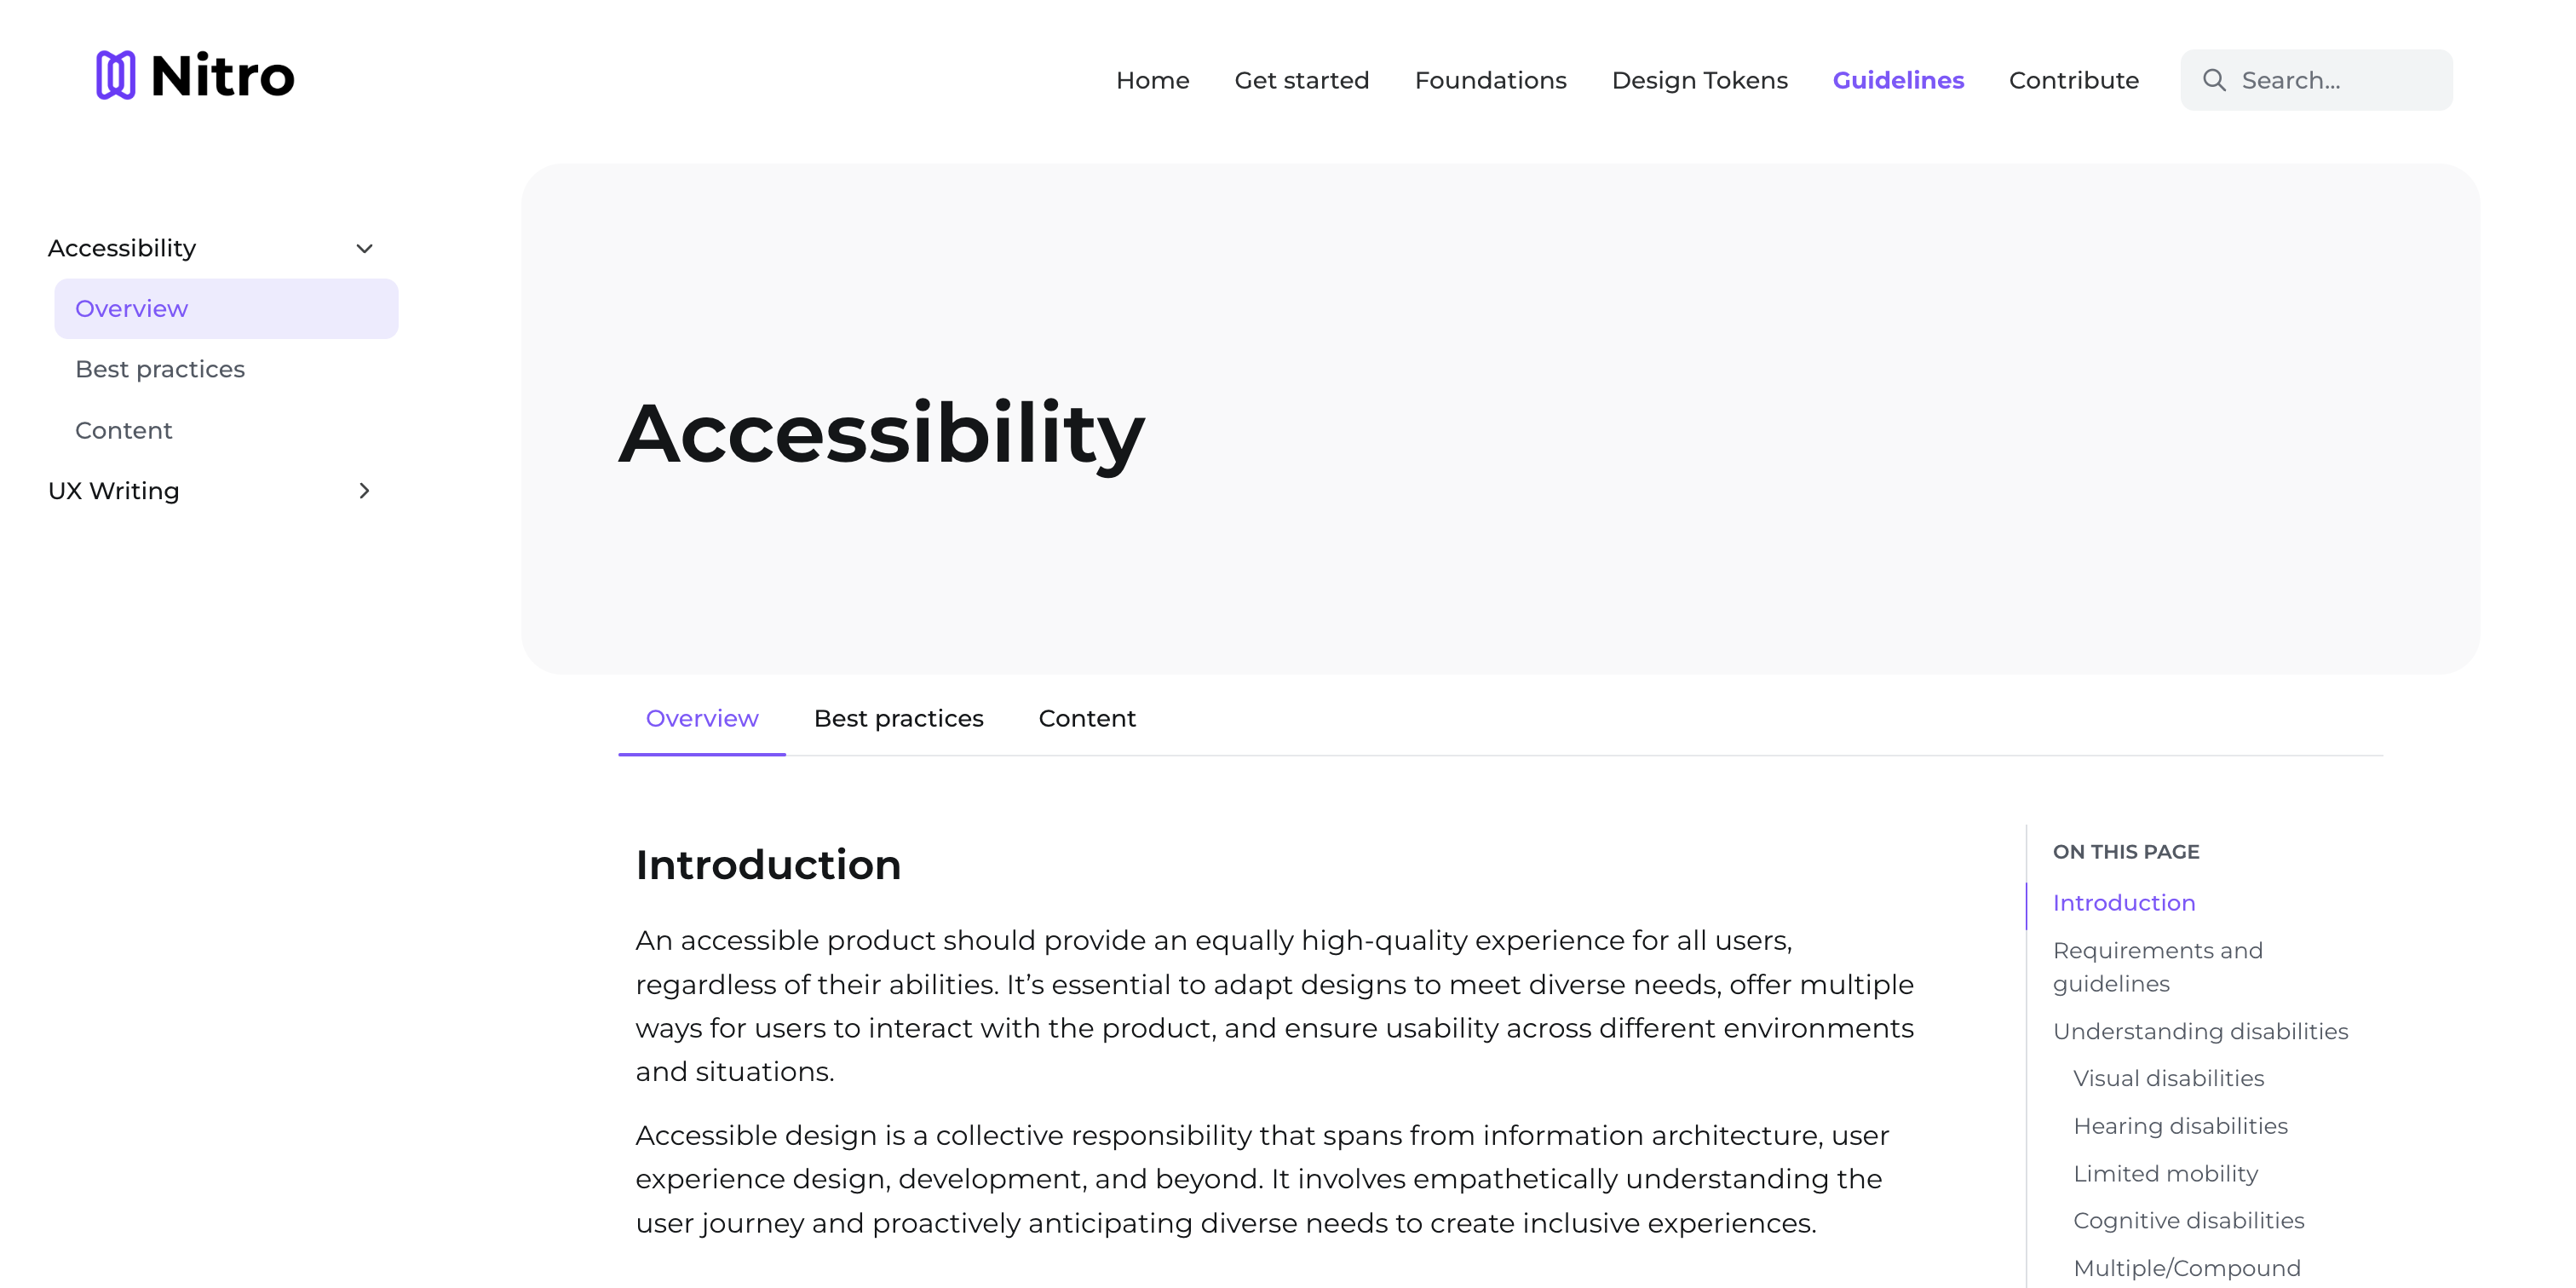This screenshot has height=1288, width=2576.
Task: Collapse the Accessibility sidebar section chevron
Action: click(x=365, y=248)
